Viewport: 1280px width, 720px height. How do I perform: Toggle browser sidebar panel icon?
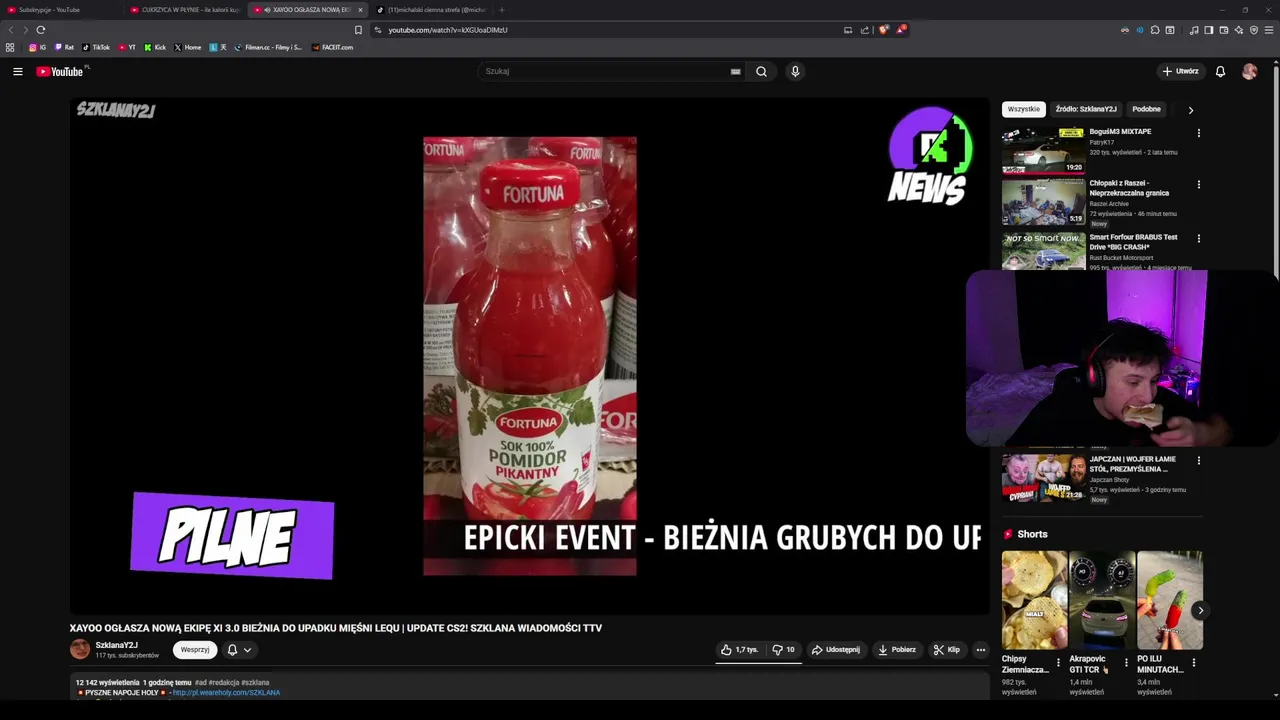point(1208,30)
